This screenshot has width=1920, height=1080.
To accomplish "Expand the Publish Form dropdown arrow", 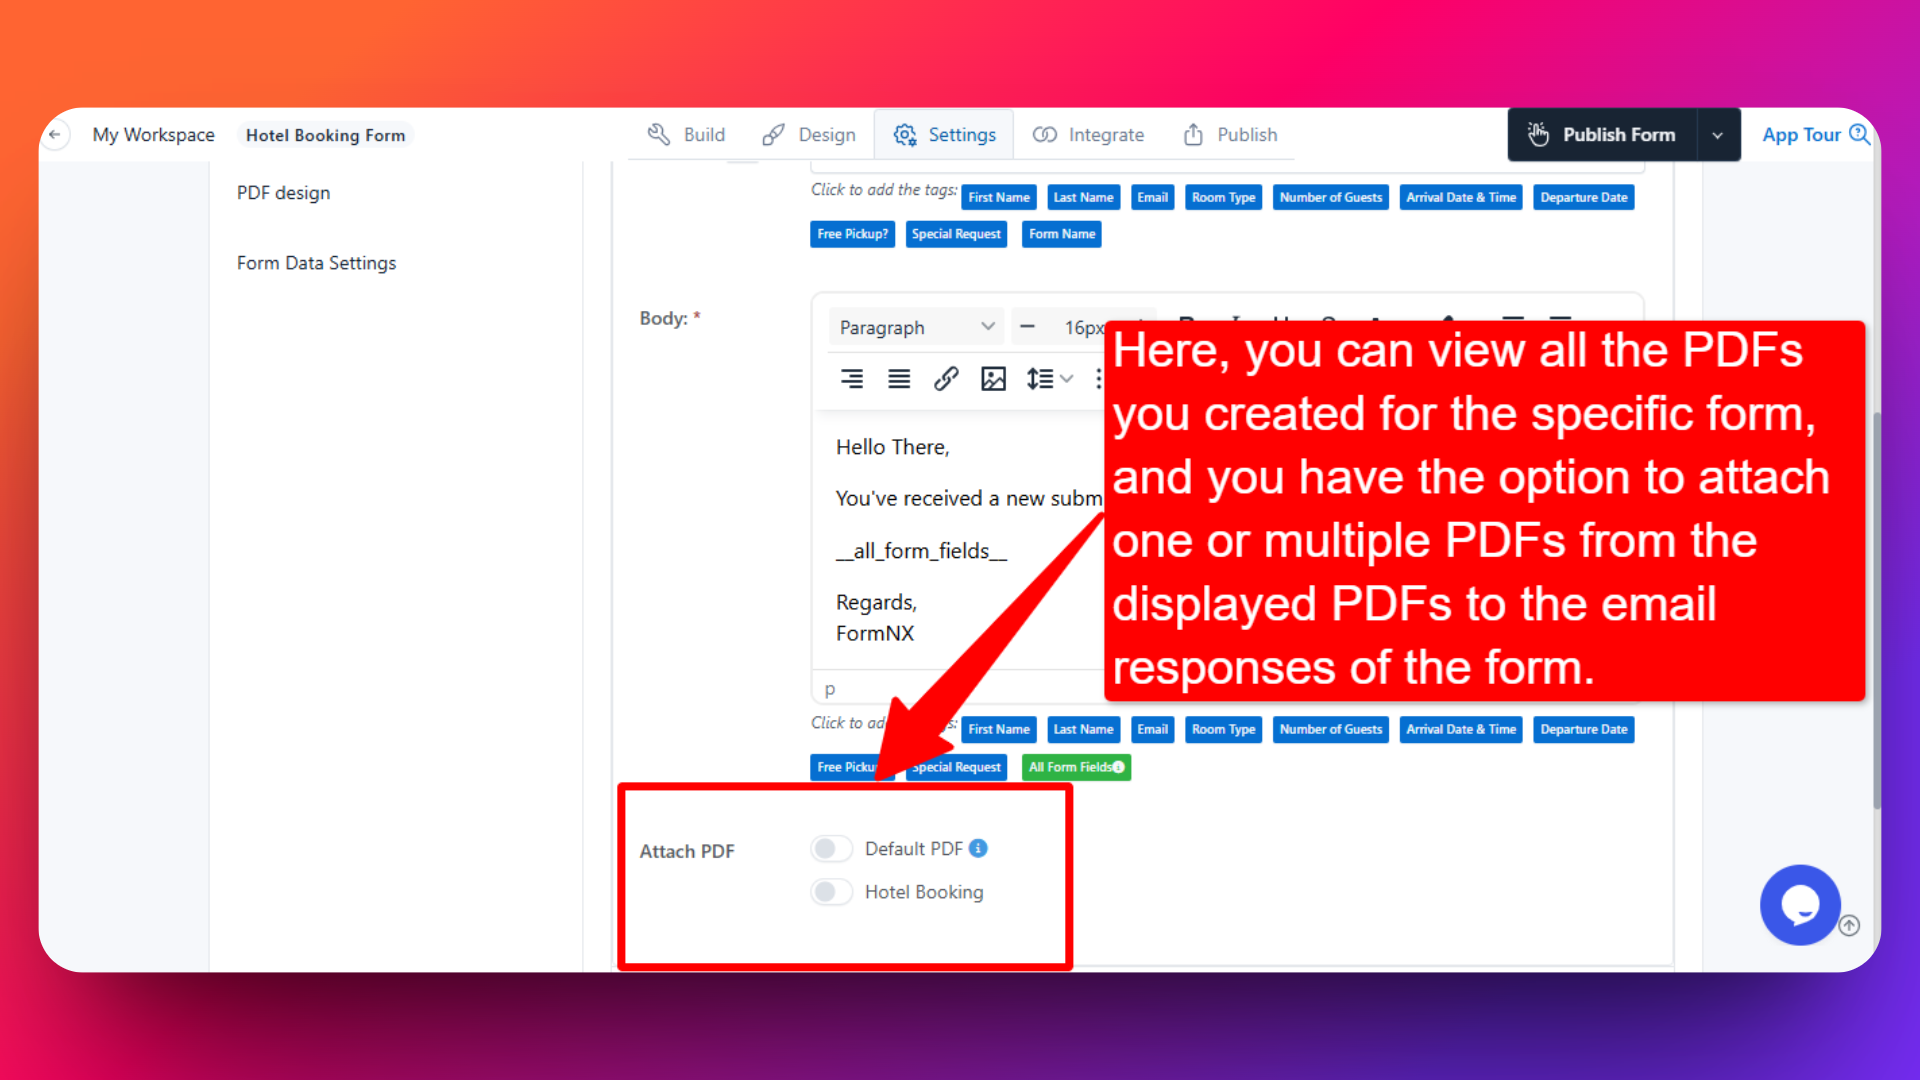I will 1718,135.
